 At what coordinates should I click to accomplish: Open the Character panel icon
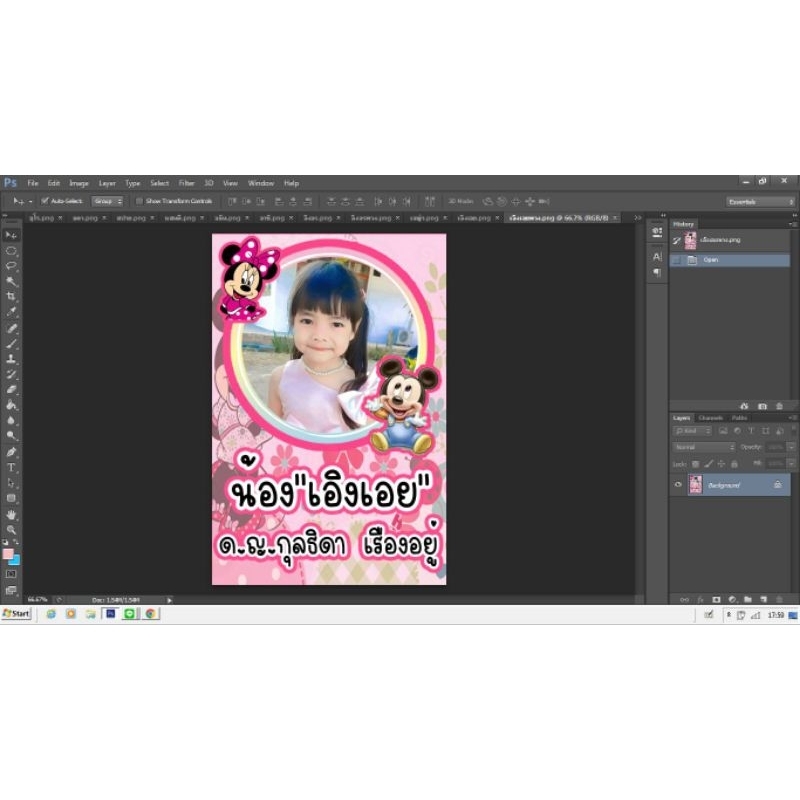point(657,257)
